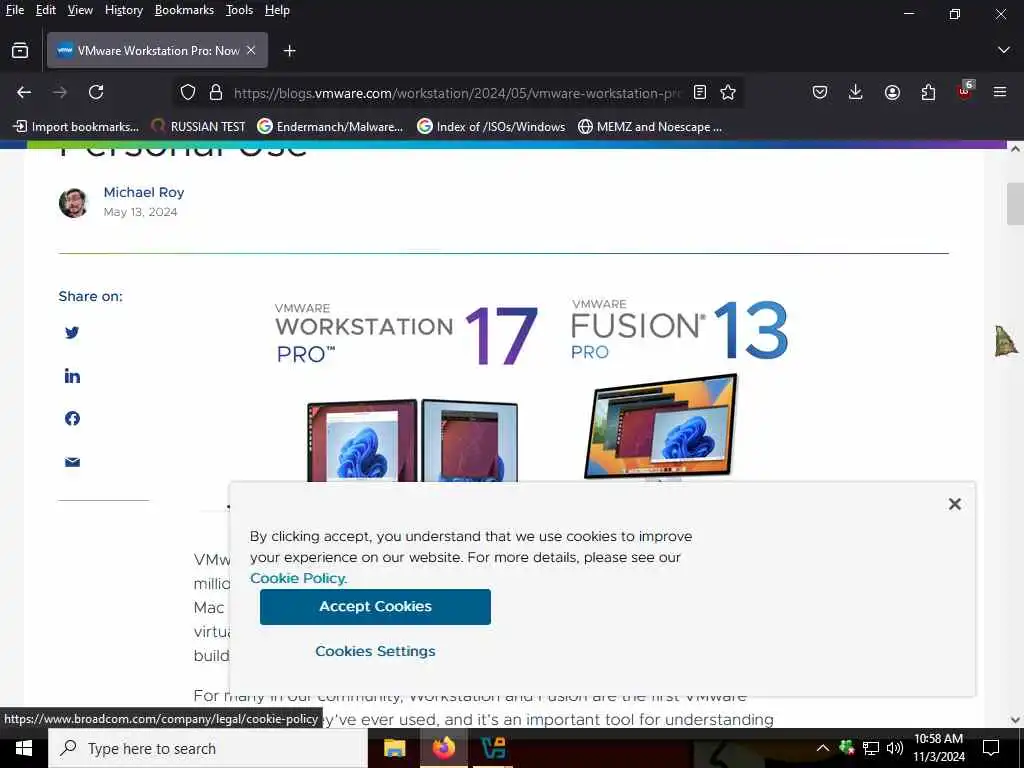Screen dimensions: 1024x768
Task: Bookmark this page with the star
Action: (x=728, y=92)
